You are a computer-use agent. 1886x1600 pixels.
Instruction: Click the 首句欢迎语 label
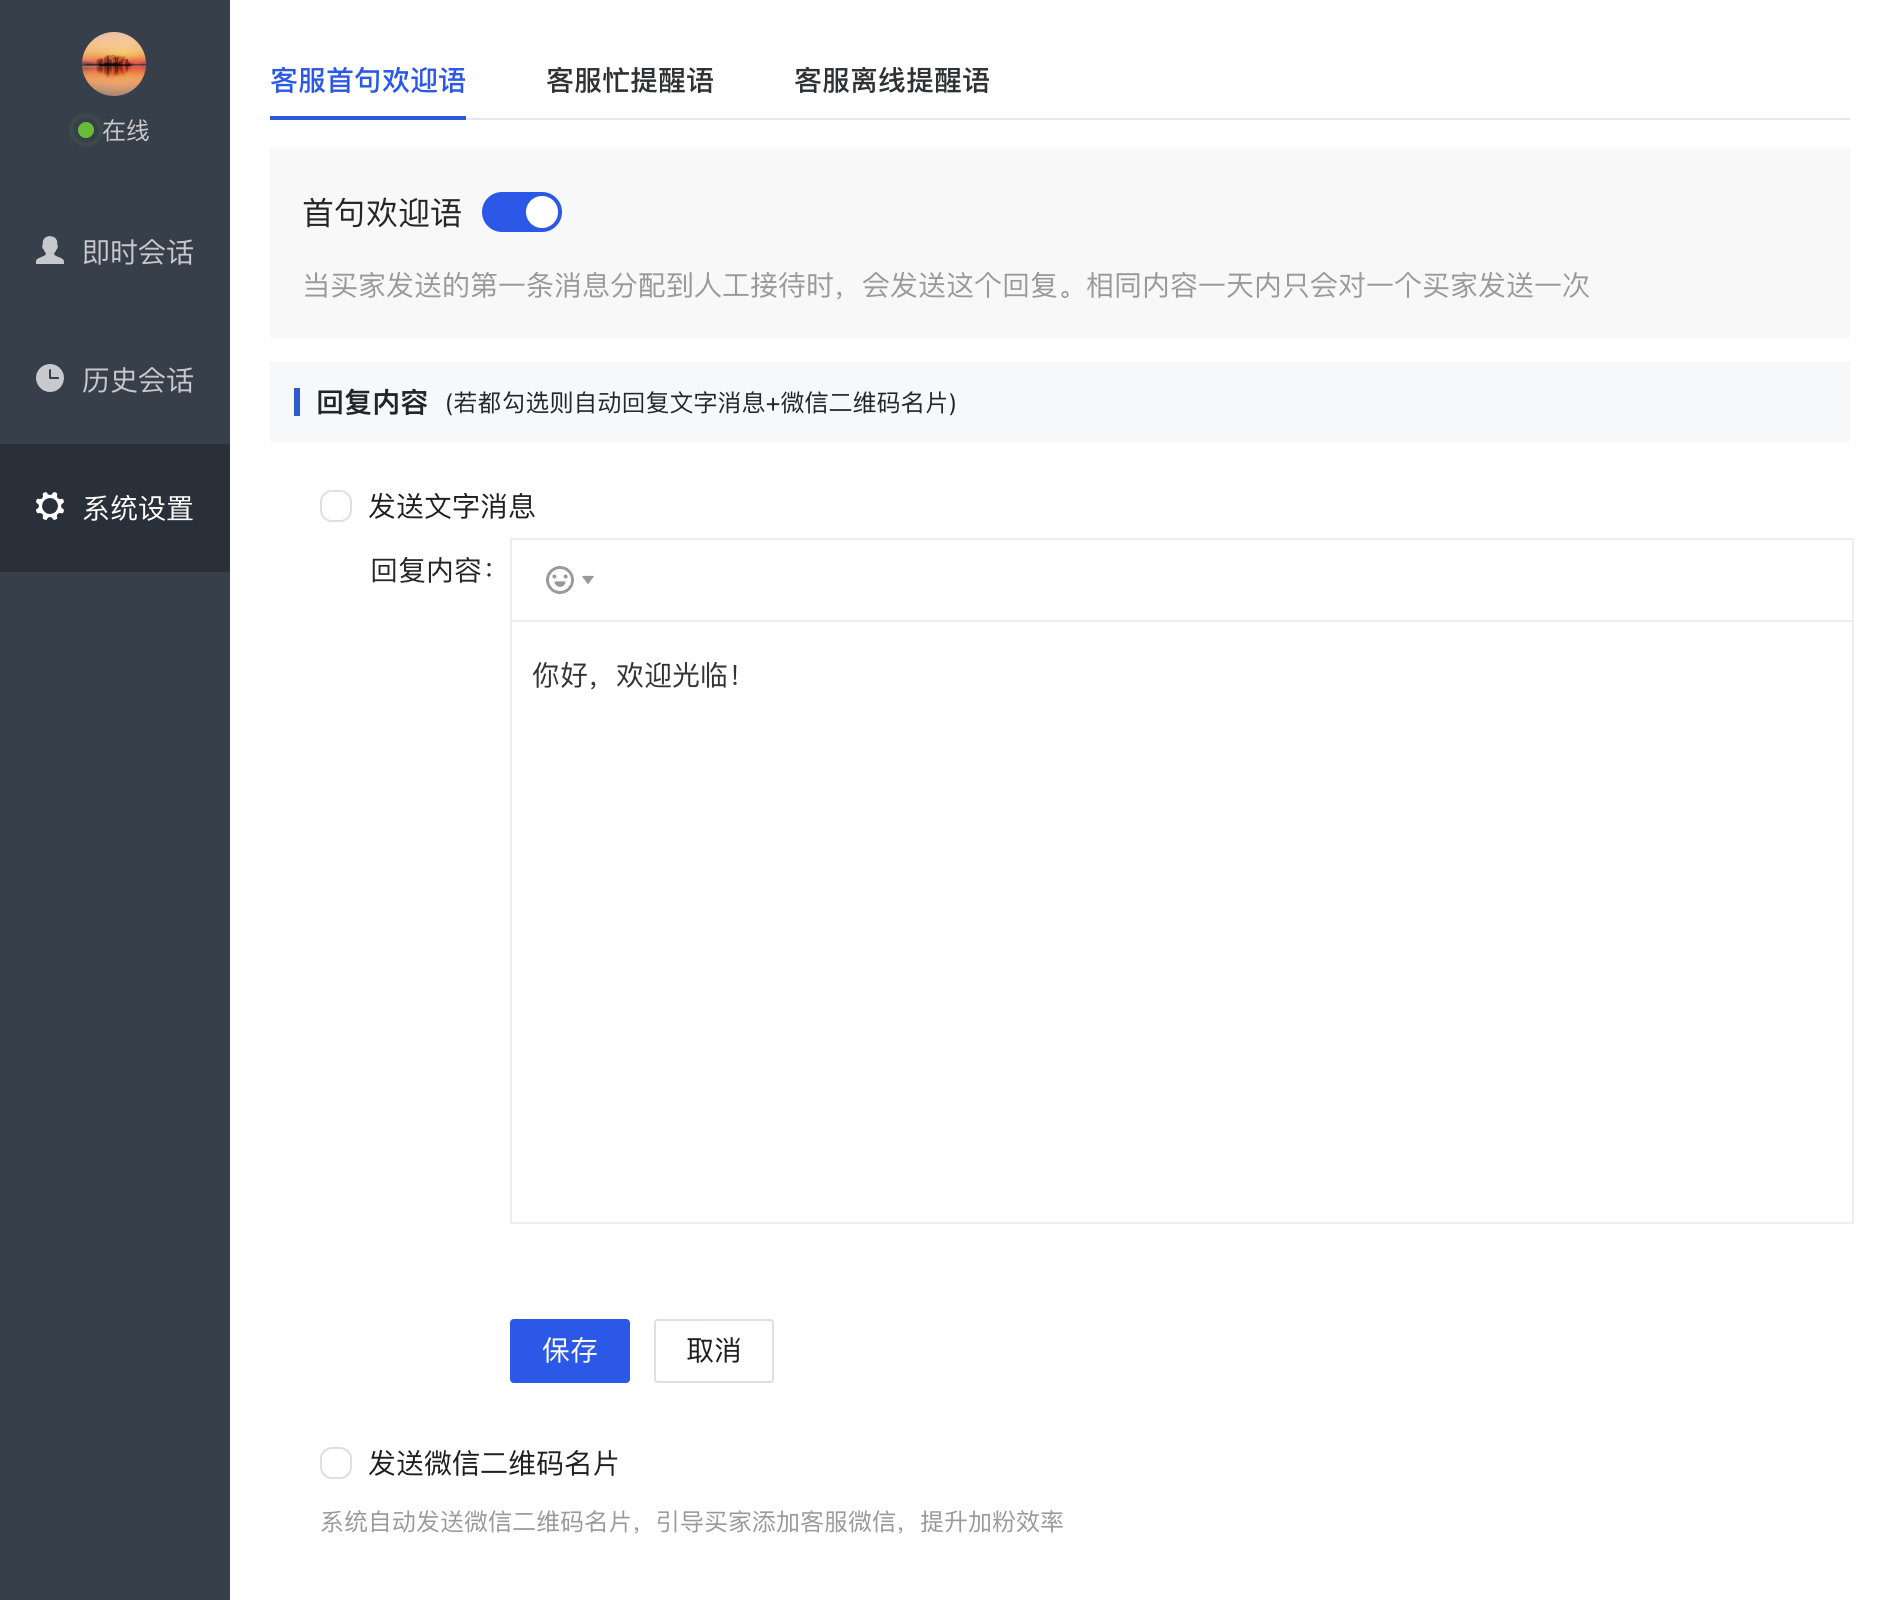click(x=382, y=212)
